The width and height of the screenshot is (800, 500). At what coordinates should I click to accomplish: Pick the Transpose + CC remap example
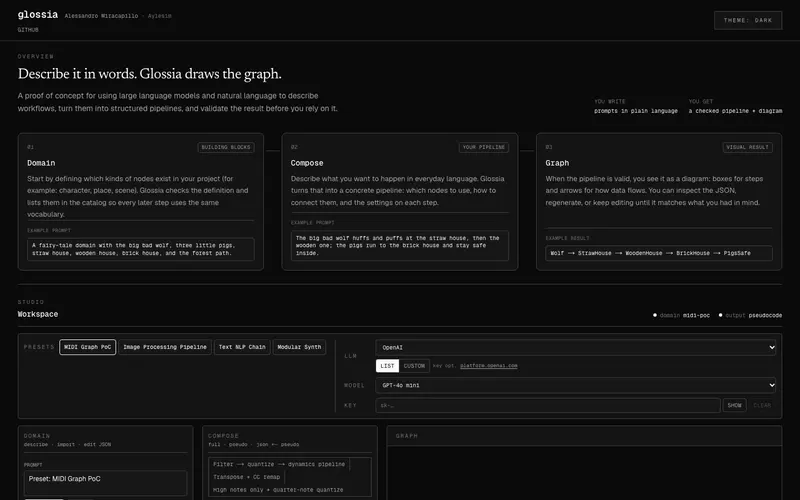246,477
